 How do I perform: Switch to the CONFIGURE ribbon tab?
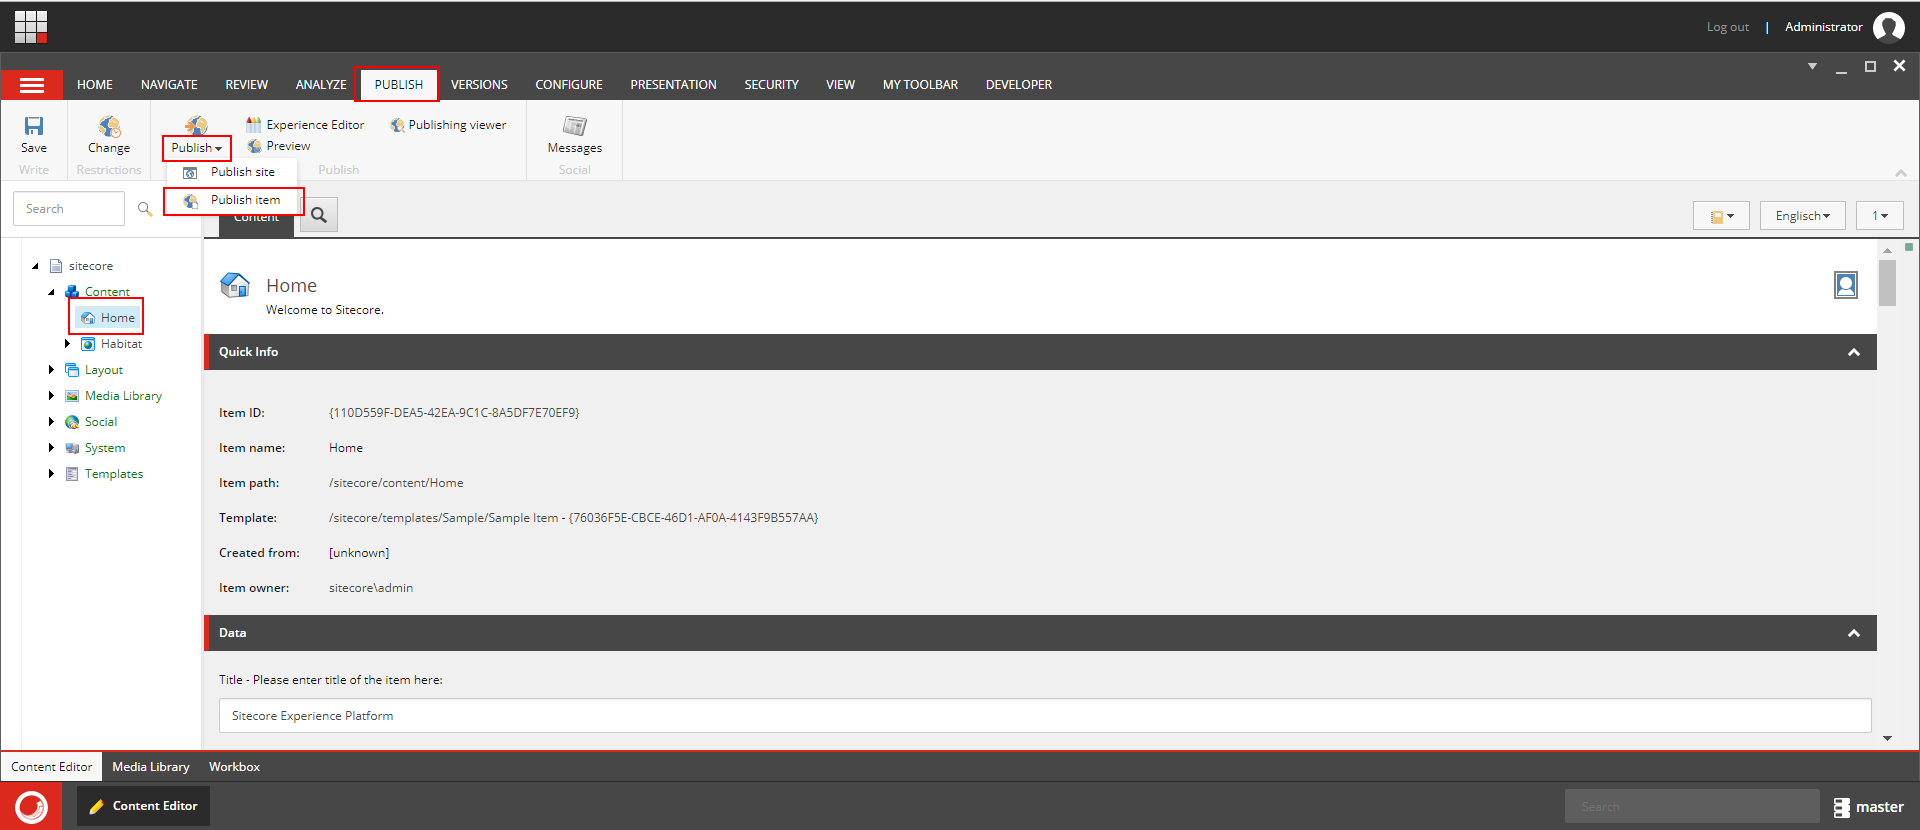coord(569,85)
